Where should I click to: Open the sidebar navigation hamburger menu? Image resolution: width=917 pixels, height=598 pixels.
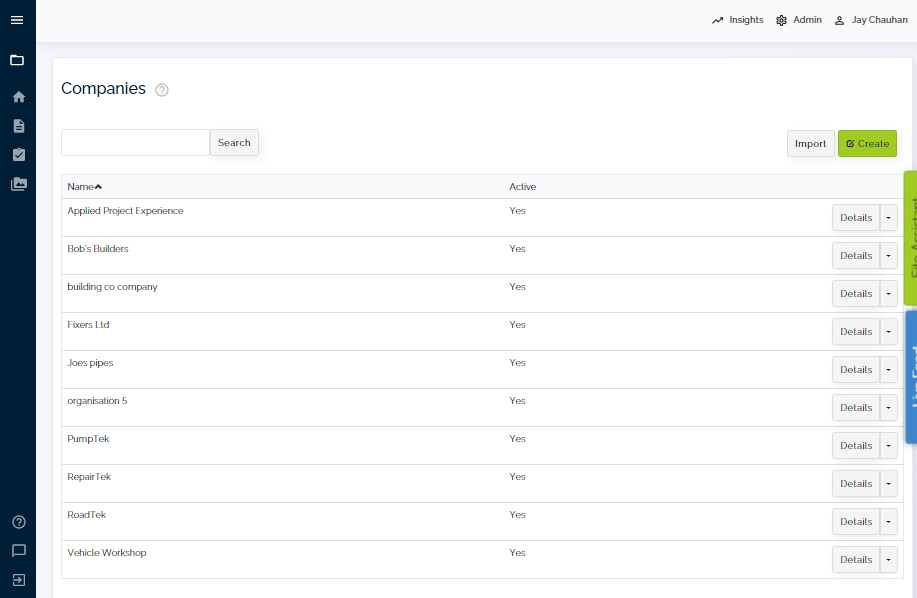coord(17,19)
